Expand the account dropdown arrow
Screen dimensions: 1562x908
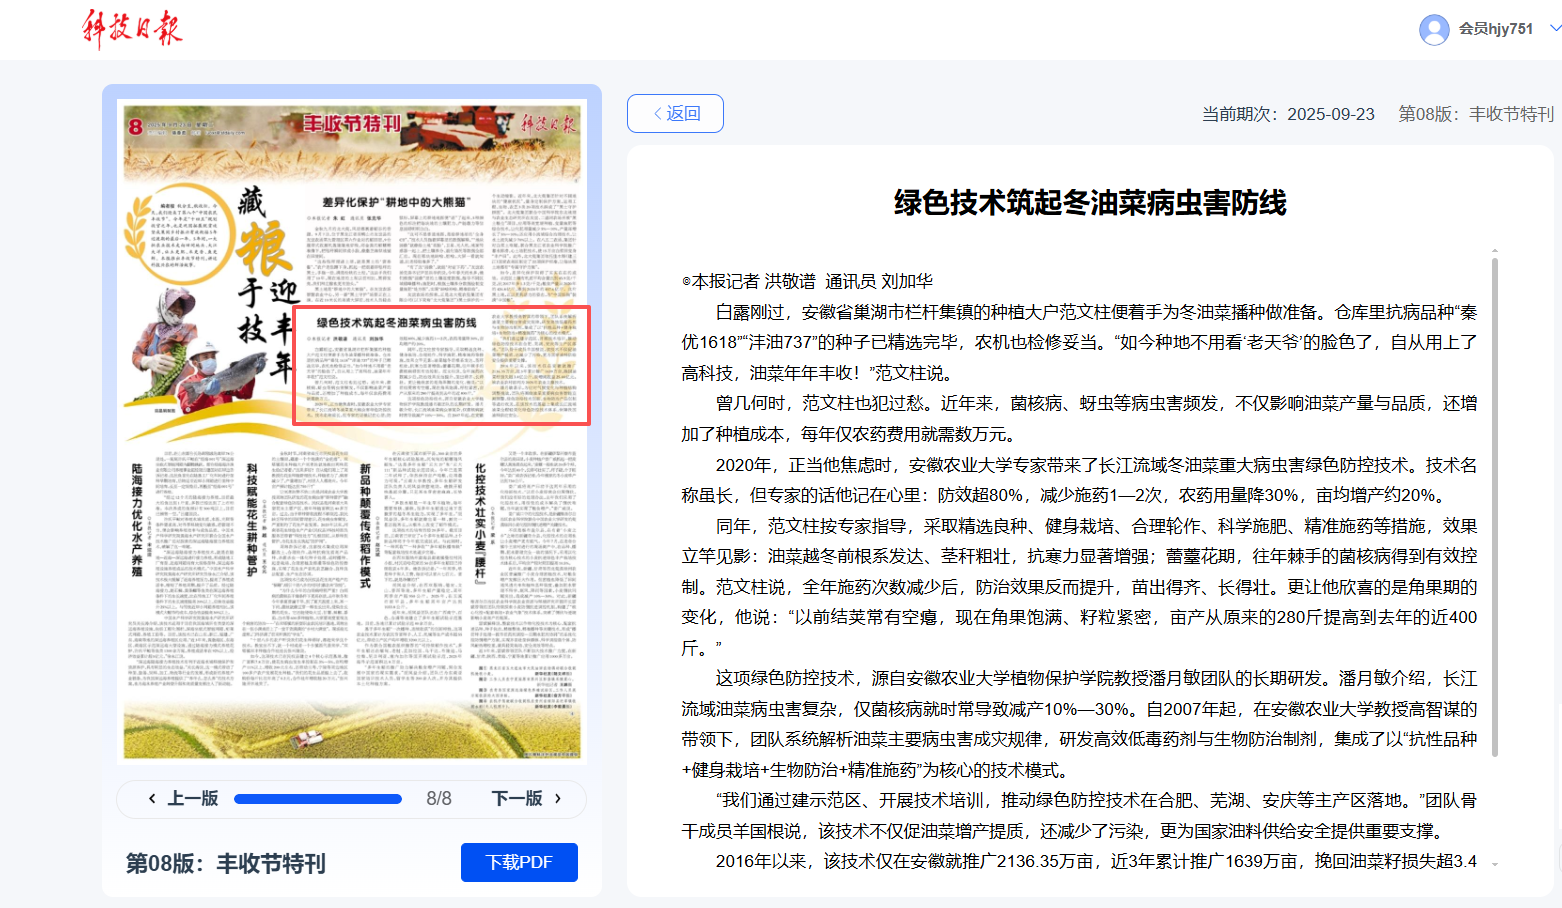click(x=1554, y=28)
